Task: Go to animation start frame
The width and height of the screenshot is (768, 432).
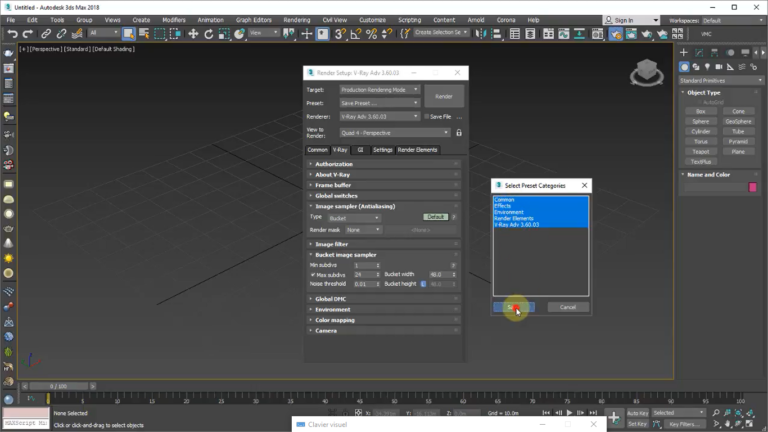Action: click(546, 413)
